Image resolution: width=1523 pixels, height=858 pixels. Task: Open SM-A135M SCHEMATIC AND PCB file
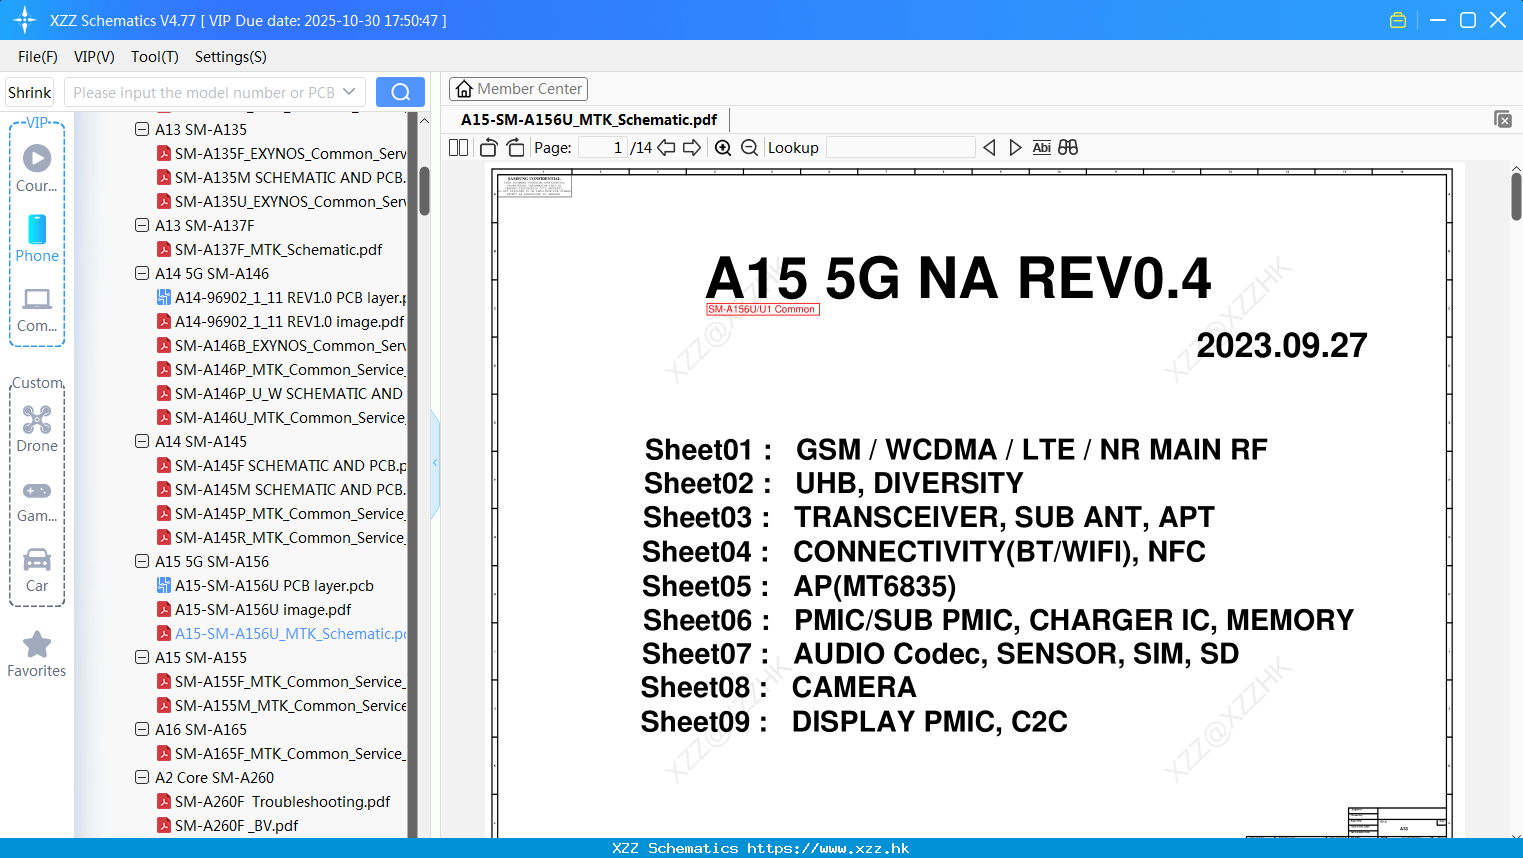pyautogui.click(x=282, y=178)
